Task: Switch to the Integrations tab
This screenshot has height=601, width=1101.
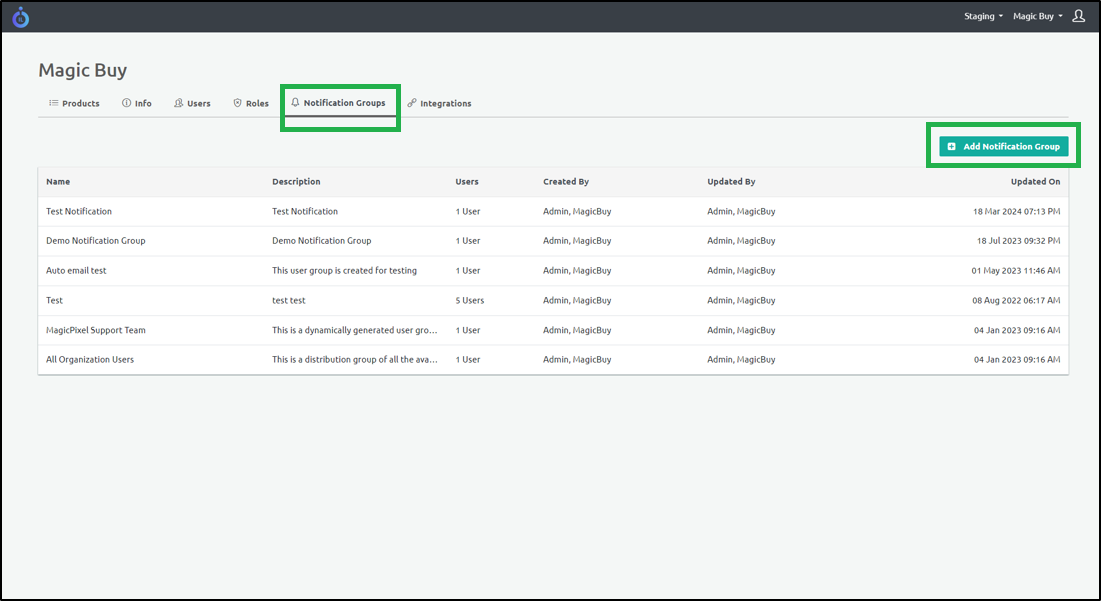Action: point(445,103)
